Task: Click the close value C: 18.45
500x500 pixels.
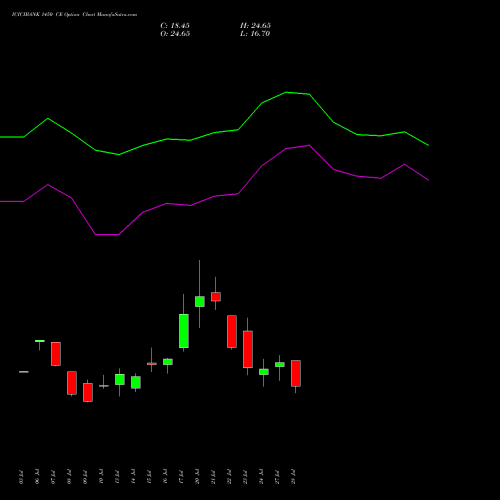Action: point(175,26)
